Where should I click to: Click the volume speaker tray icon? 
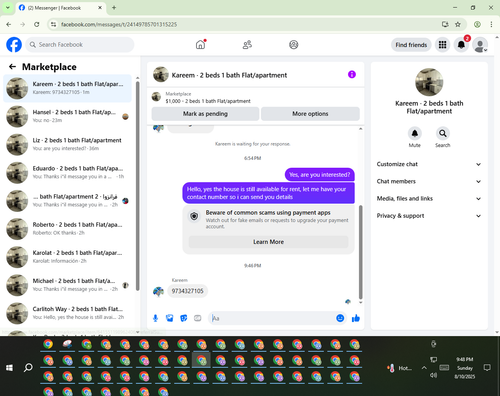(433, 375)
